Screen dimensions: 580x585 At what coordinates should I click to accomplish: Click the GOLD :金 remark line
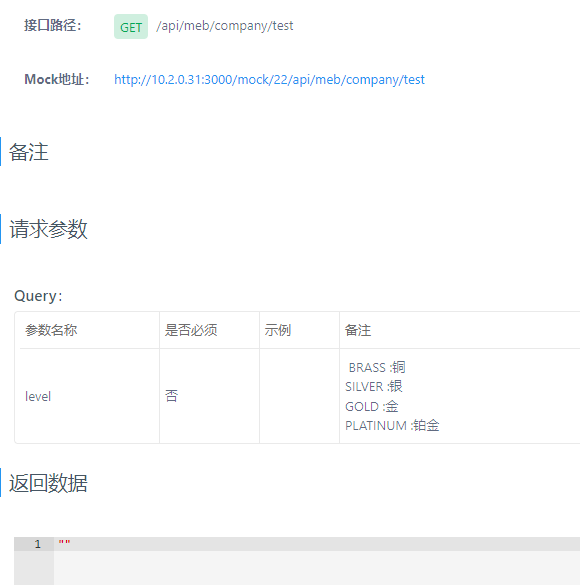tap(371, 406)
